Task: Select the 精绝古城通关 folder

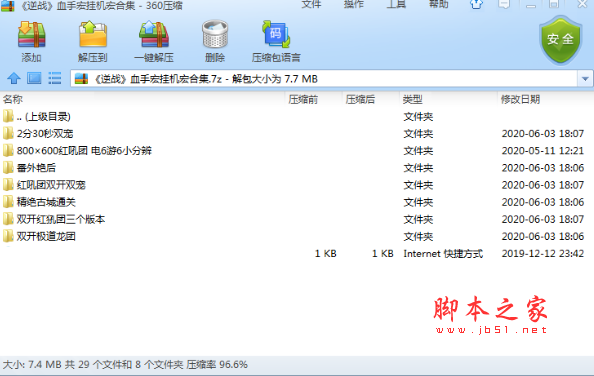Action: [x=297, y=202]
